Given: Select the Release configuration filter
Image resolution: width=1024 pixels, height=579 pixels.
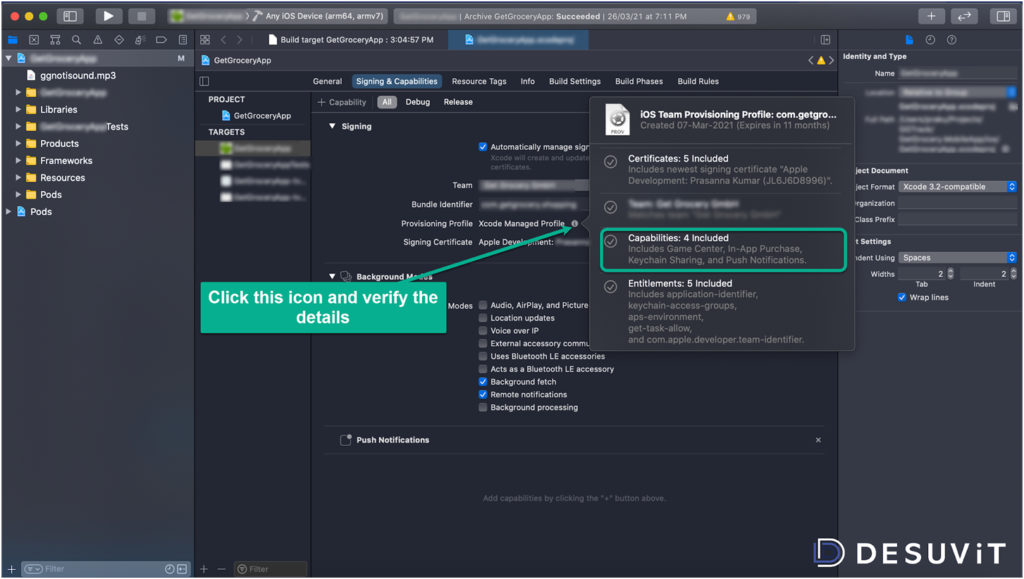Looking at the screenshot, I should [458, 102].
